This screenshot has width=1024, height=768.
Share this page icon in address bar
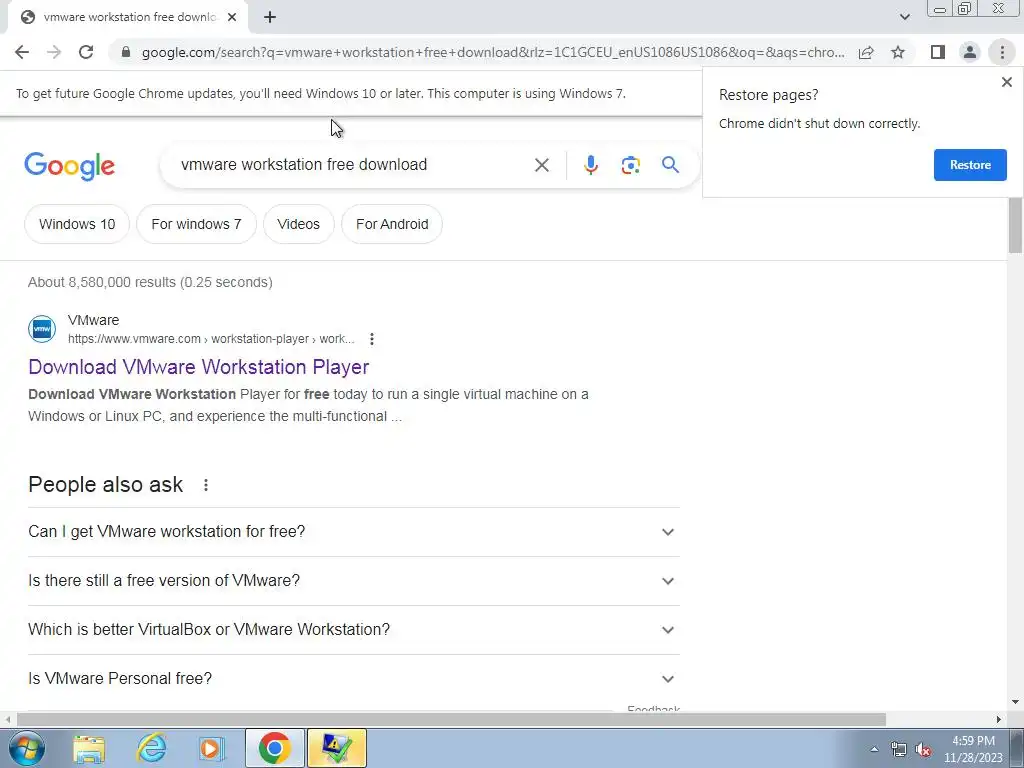point(866,52)
